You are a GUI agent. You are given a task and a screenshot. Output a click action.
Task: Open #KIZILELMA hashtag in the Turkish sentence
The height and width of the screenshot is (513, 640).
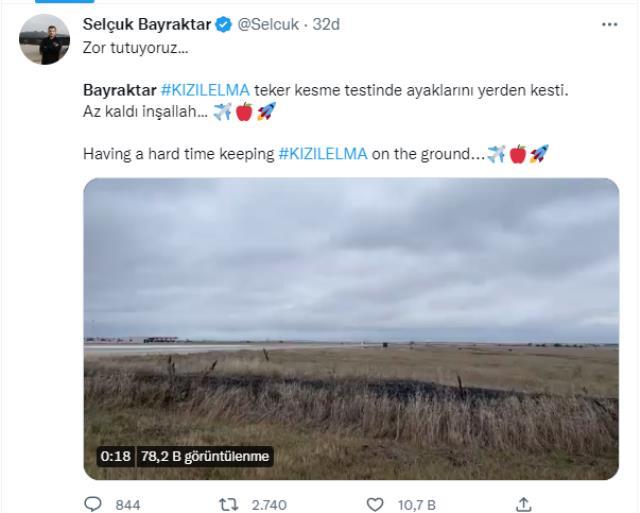pyautogui.click(x=206, y=90)
